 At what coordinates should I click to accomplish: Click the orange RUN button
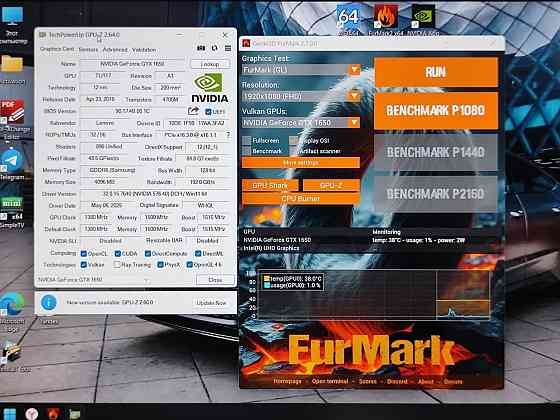point(436,72)
